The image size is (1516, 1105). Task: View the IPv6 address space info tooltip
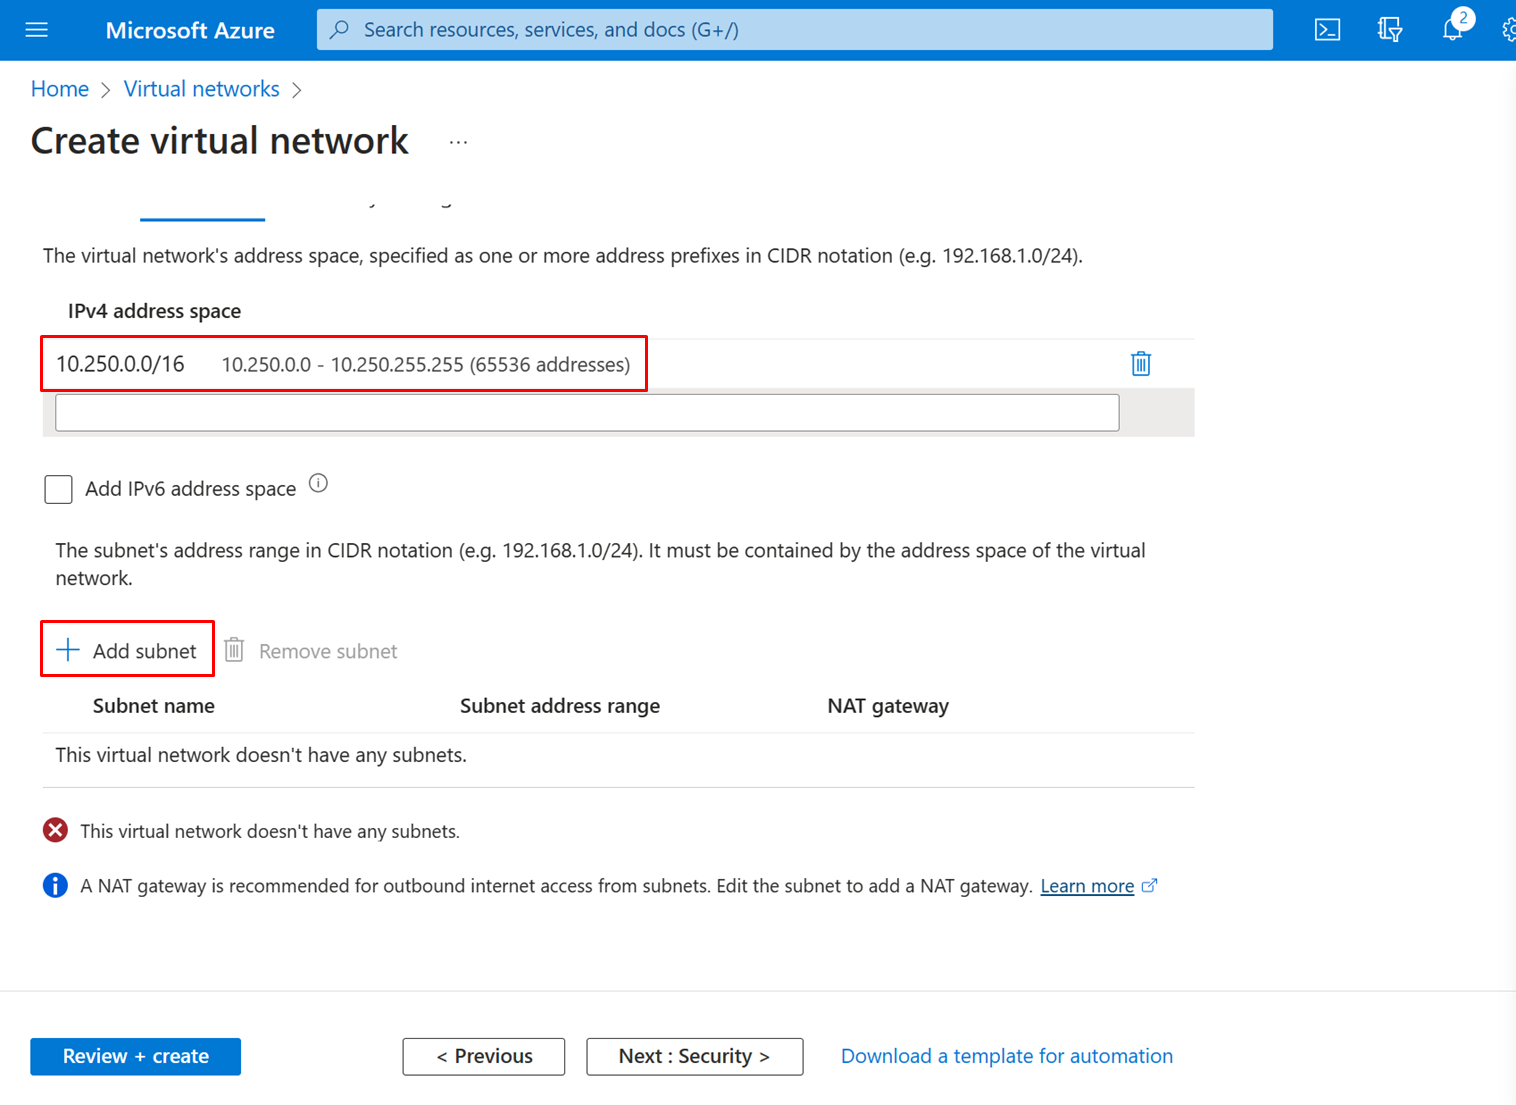click(318, 483)
